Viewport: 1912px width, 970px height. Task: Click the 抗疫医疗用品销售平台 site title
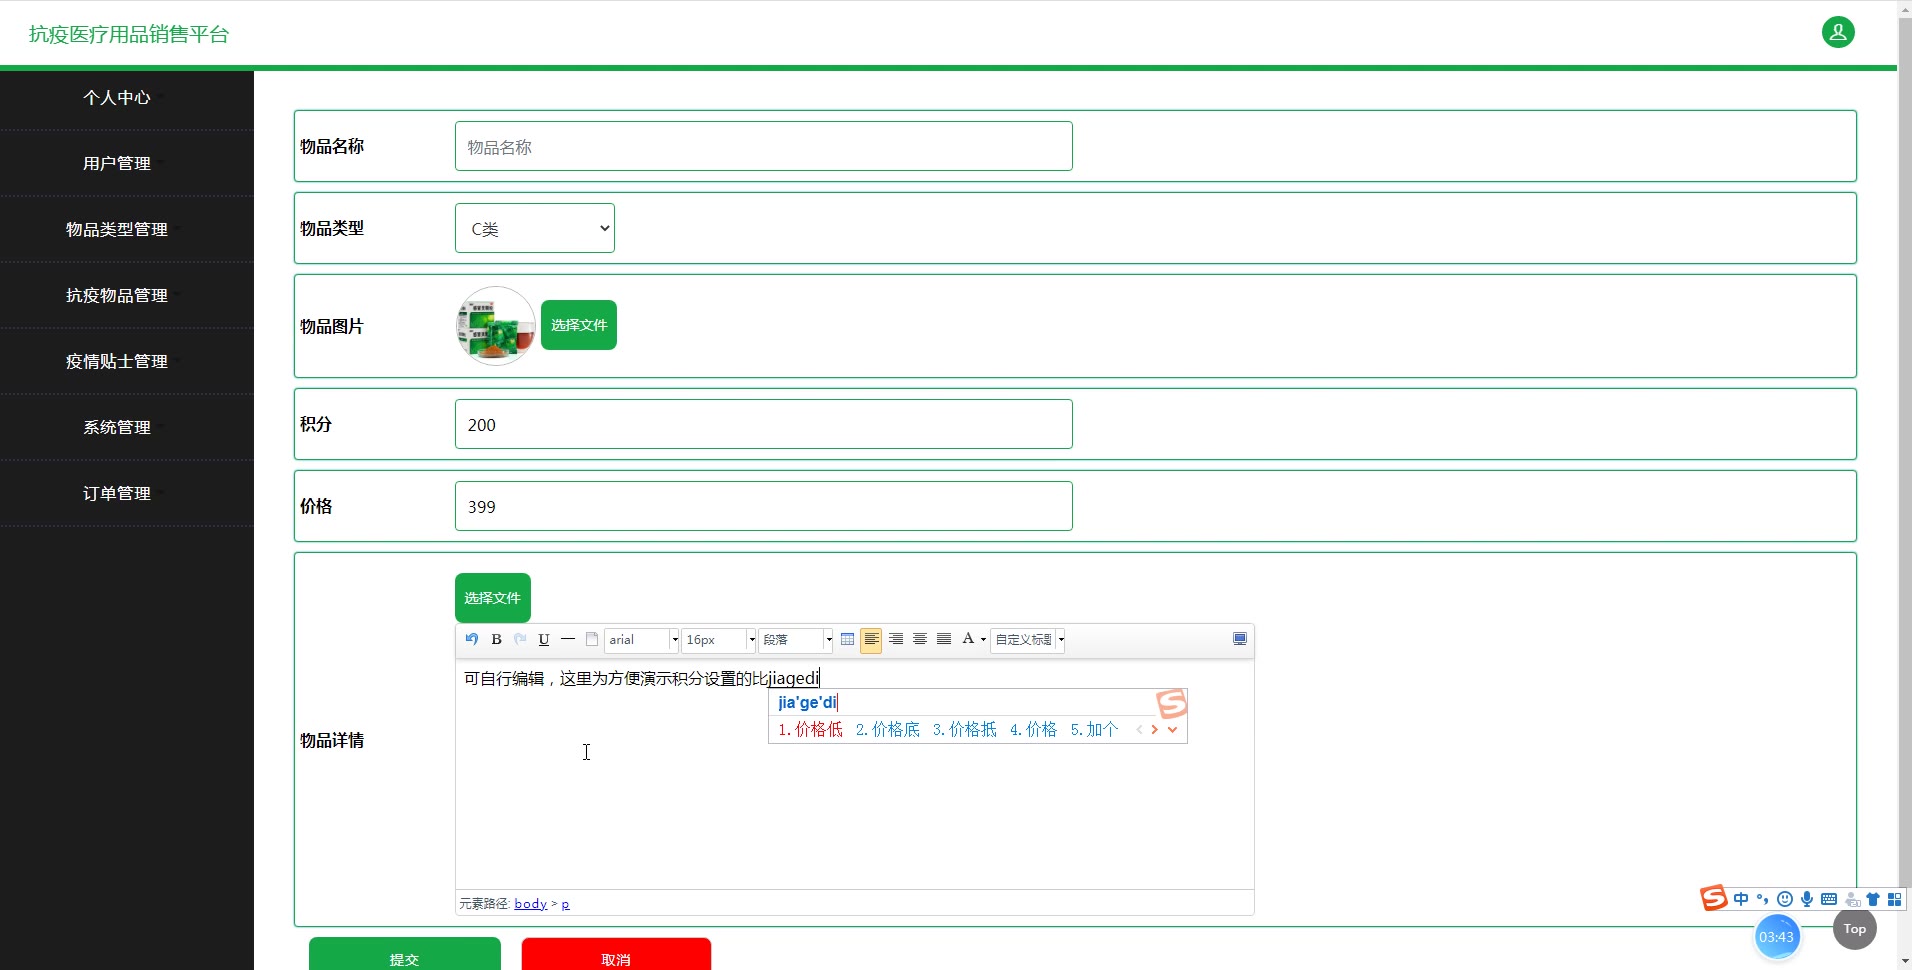(129, 34)
